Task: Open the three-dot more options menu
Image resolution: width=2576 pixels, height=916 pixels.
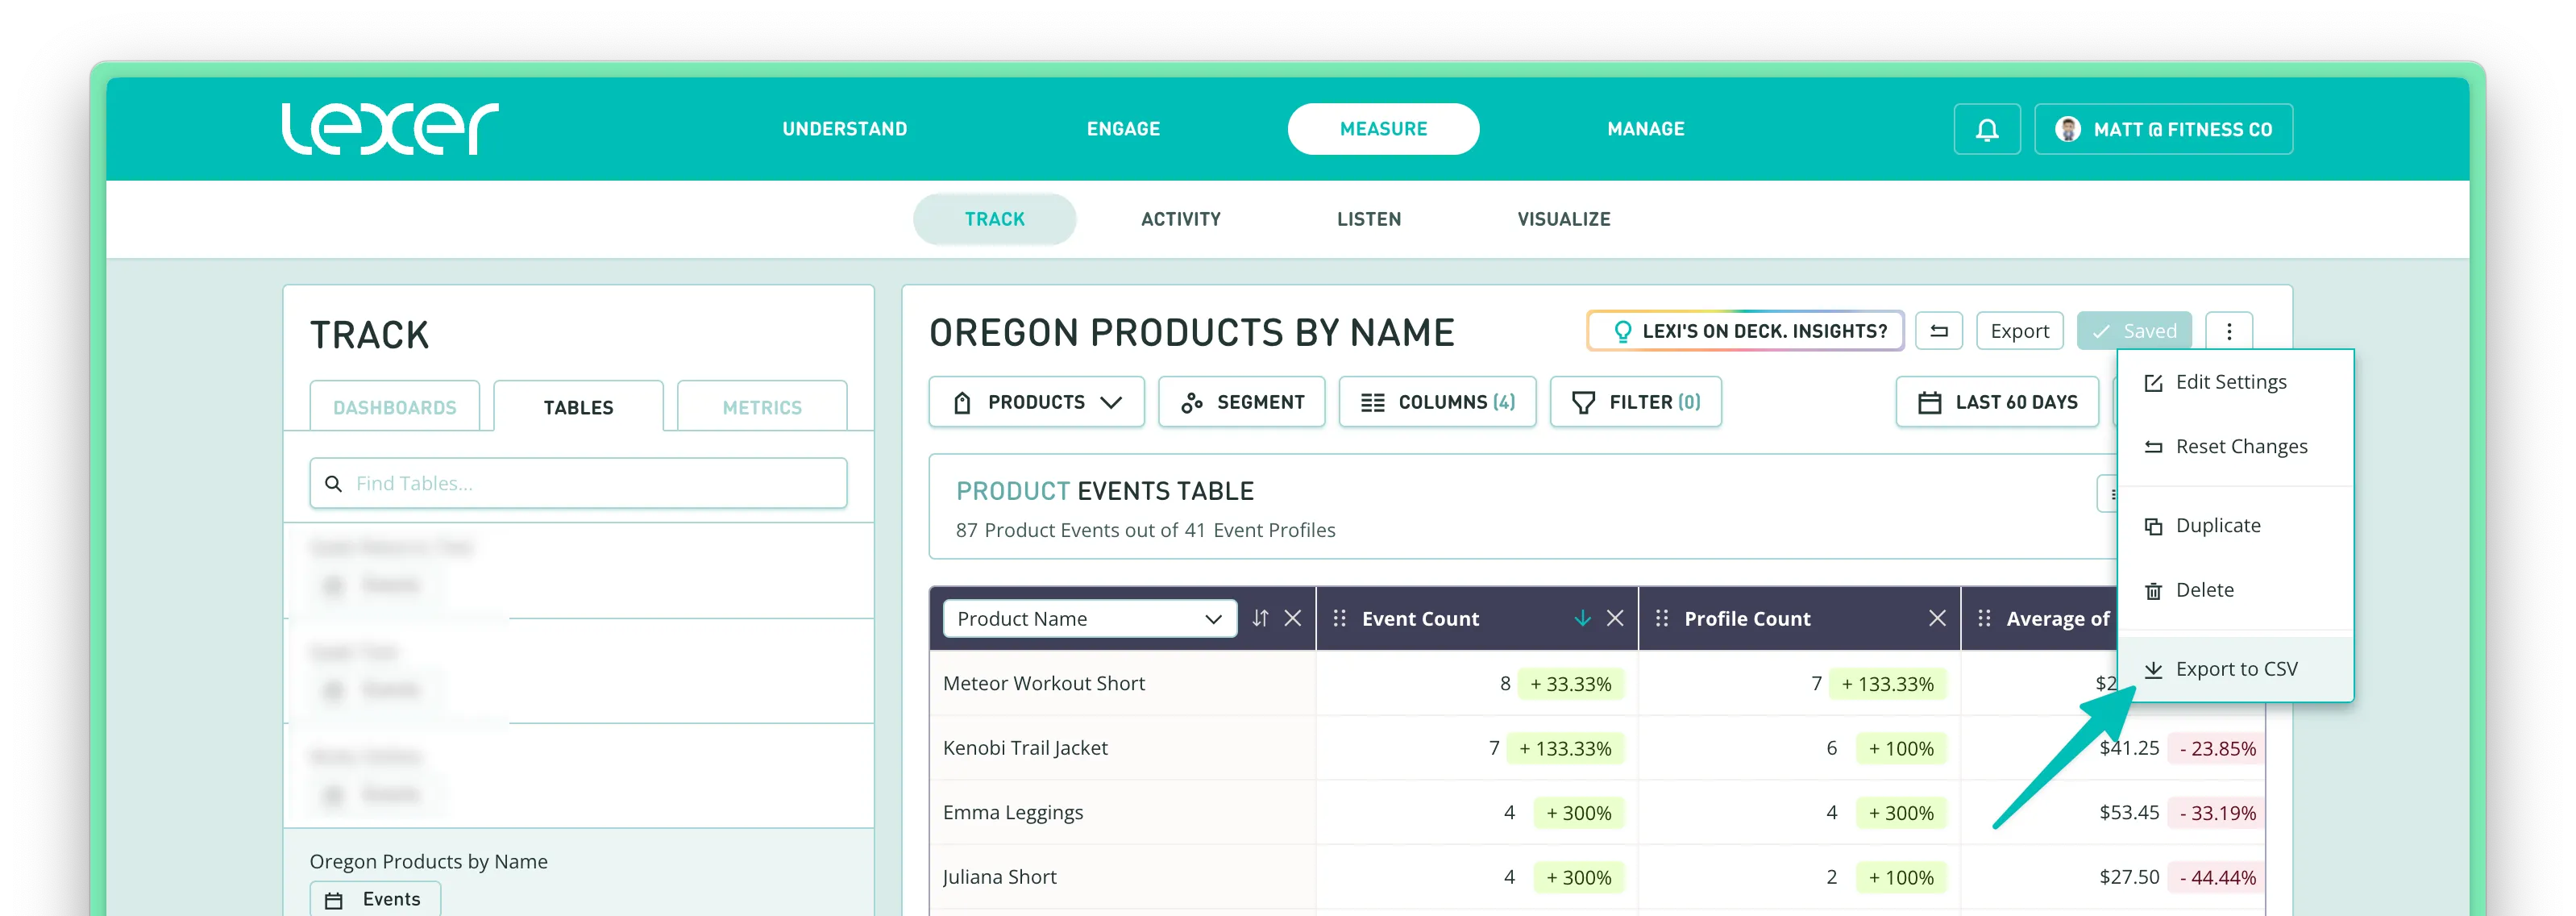Action: (x=2228, y=331)
